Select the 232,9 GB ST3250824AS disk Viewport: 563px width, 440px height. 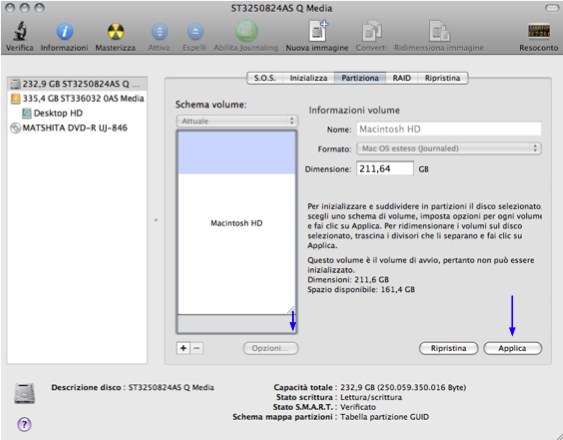(x=77, y=84)
